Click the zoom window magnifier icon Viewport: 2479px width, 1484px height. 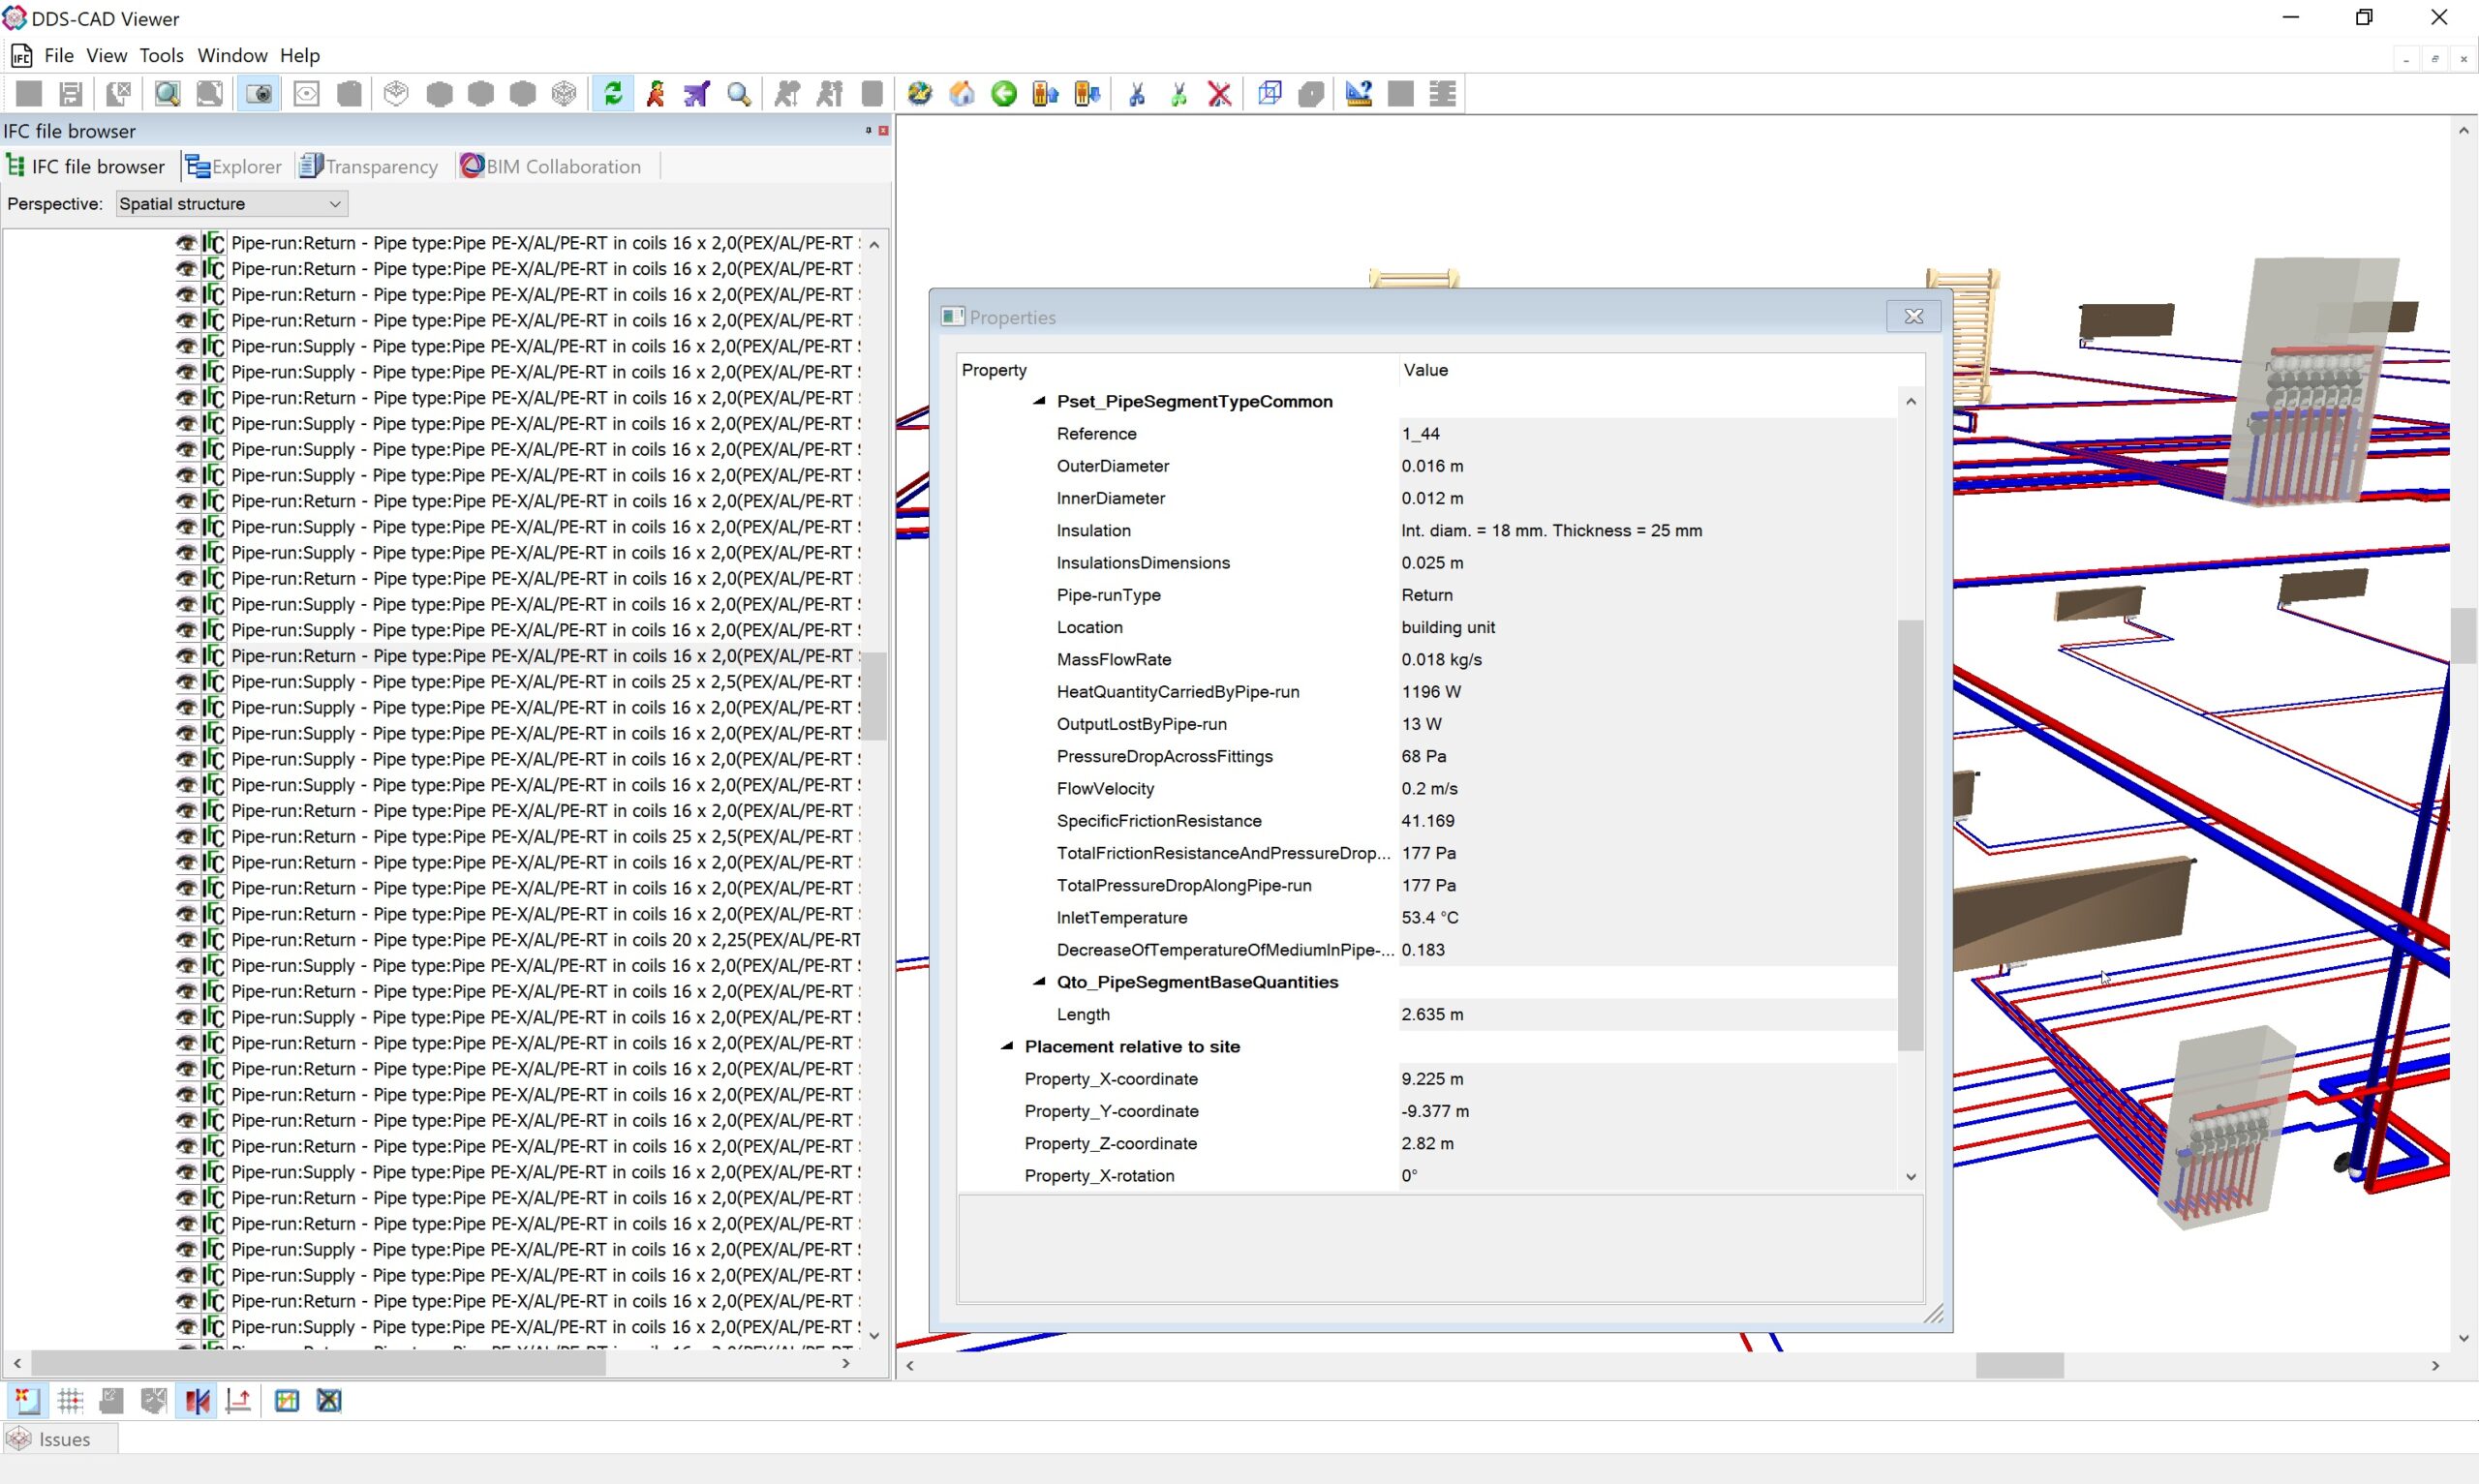[x=167, y=94]
